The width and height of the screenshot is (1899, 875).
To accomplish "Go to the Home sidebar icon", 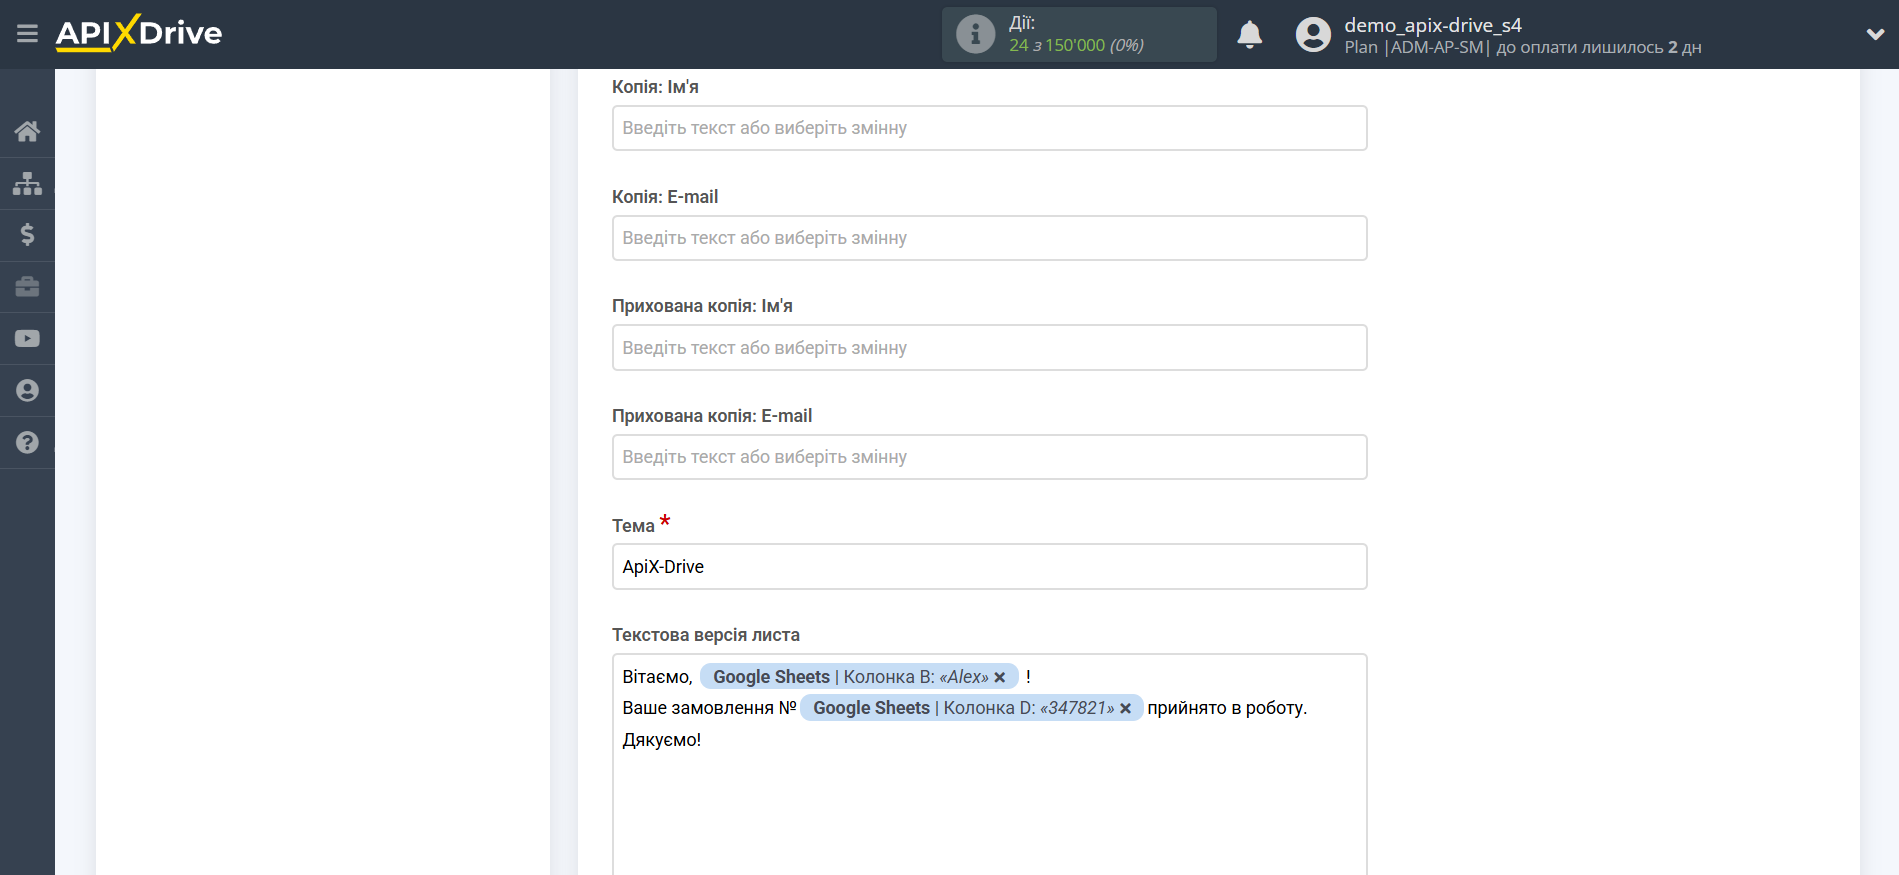I will pos(27,131).
